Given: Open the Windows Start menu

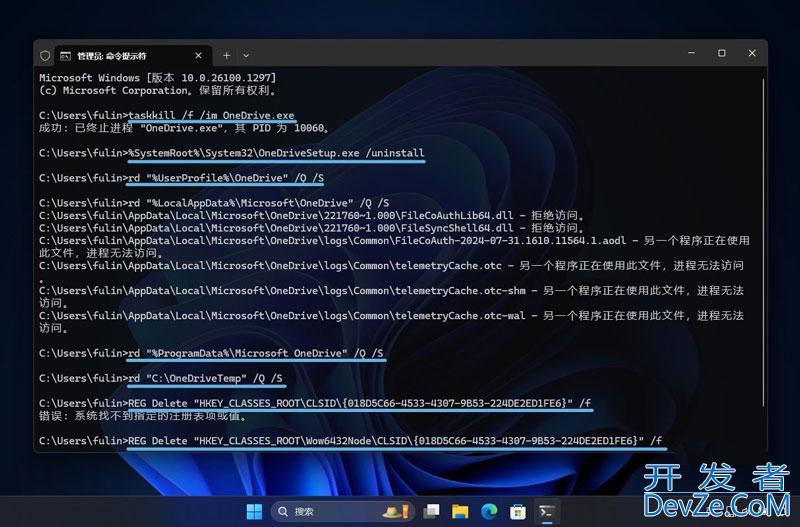Looking at the screenshot, I should click(254, 511).
